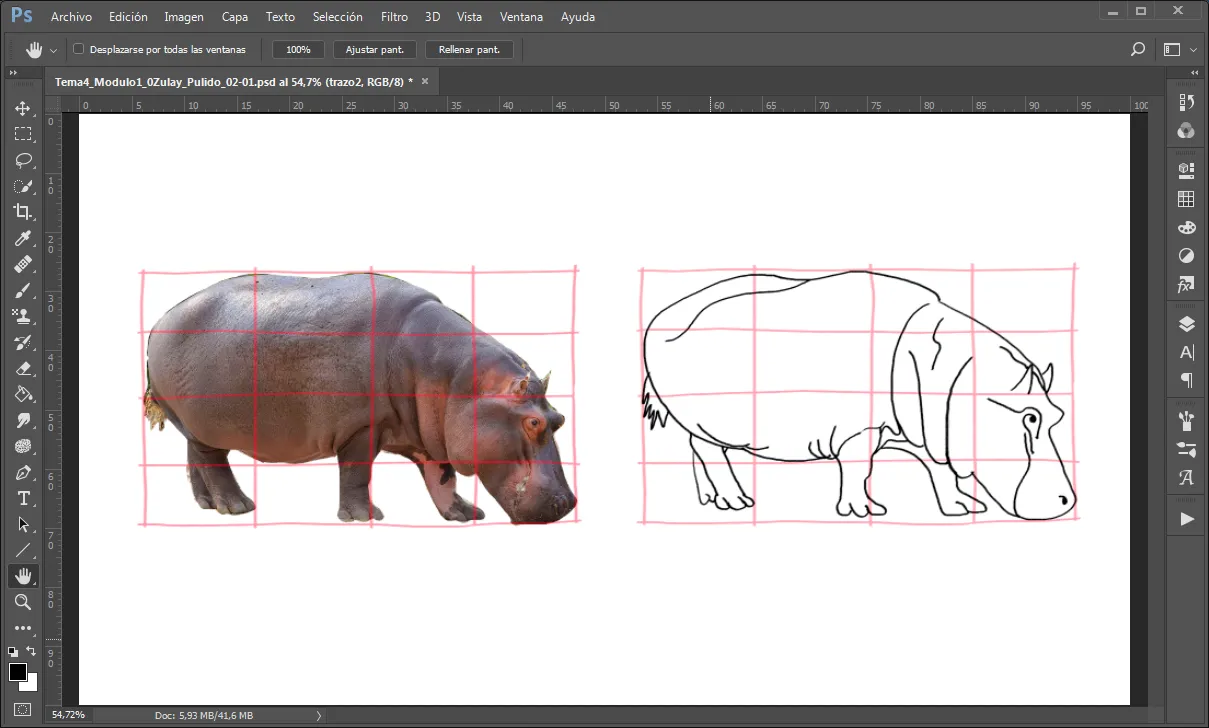Select the Crop tool

point(22,212)
